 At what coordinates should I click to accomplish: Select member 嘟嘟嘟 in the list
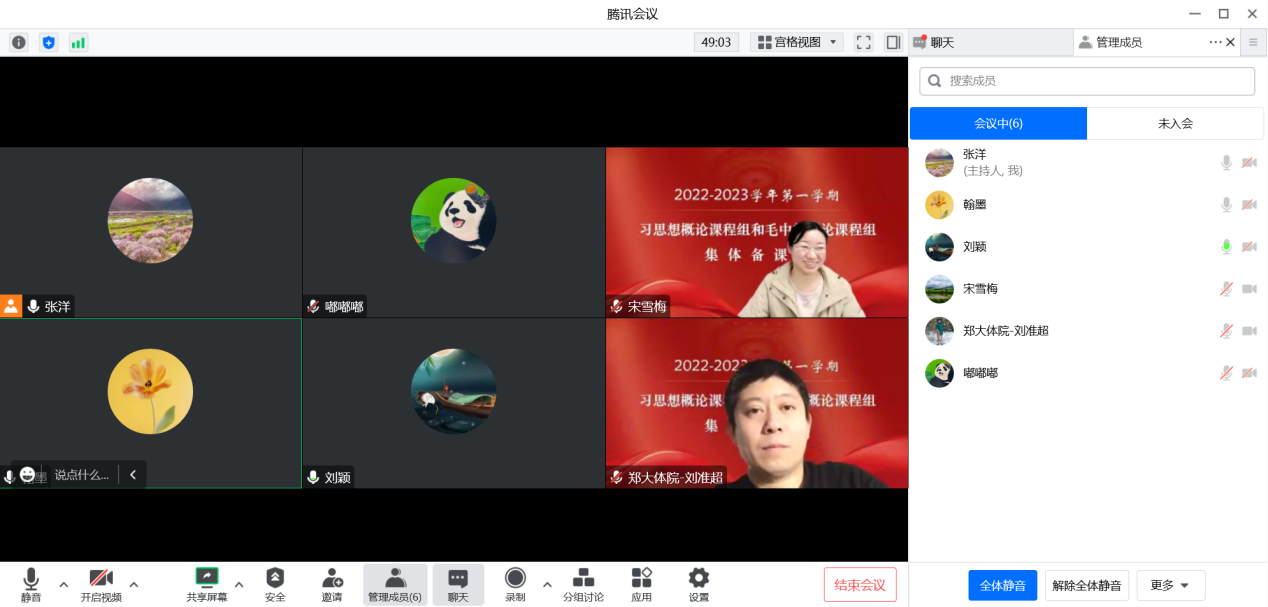coord(1087,372)
